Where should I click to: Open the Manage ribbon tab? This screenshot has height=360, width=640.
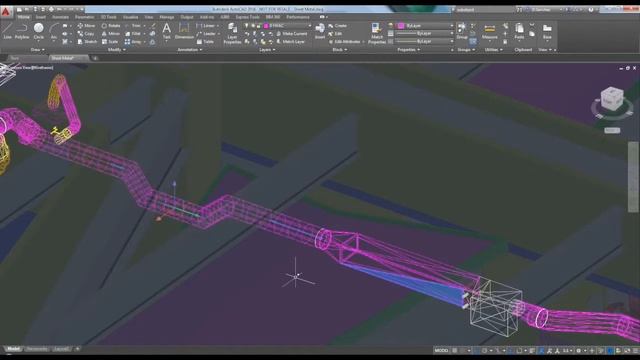167,17
